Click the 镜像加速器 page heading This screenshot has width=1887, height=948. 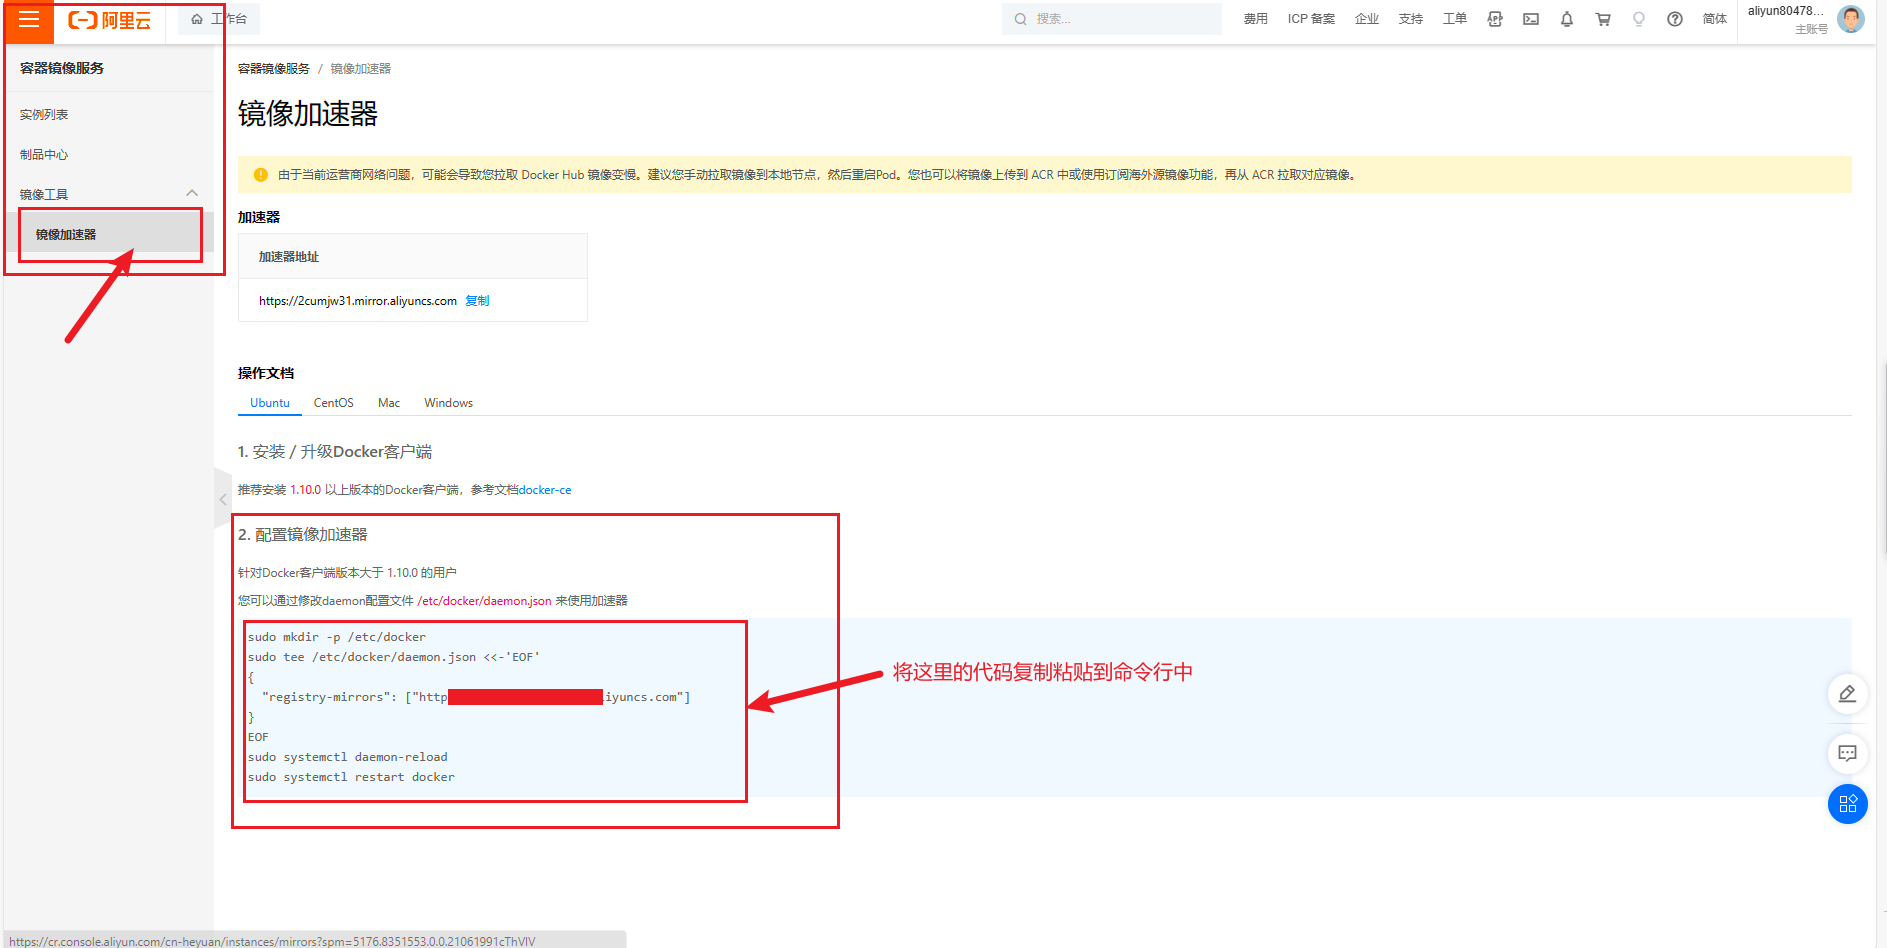coord(308,114)
